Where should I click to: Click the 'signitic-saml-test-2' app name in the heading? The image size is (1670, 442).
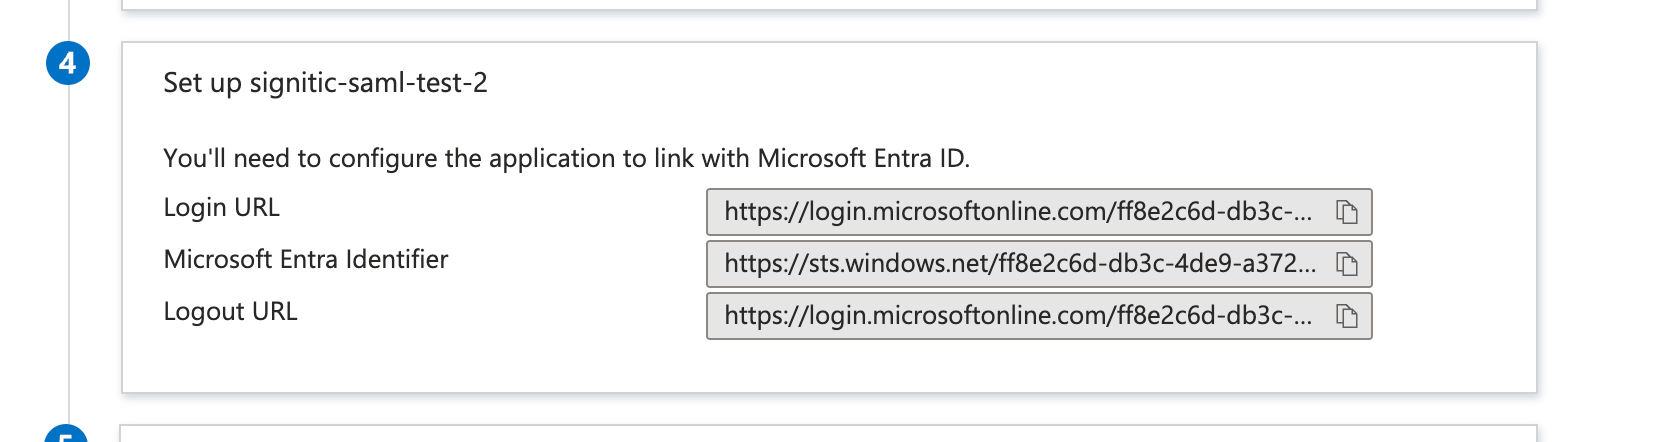(368, 83)
